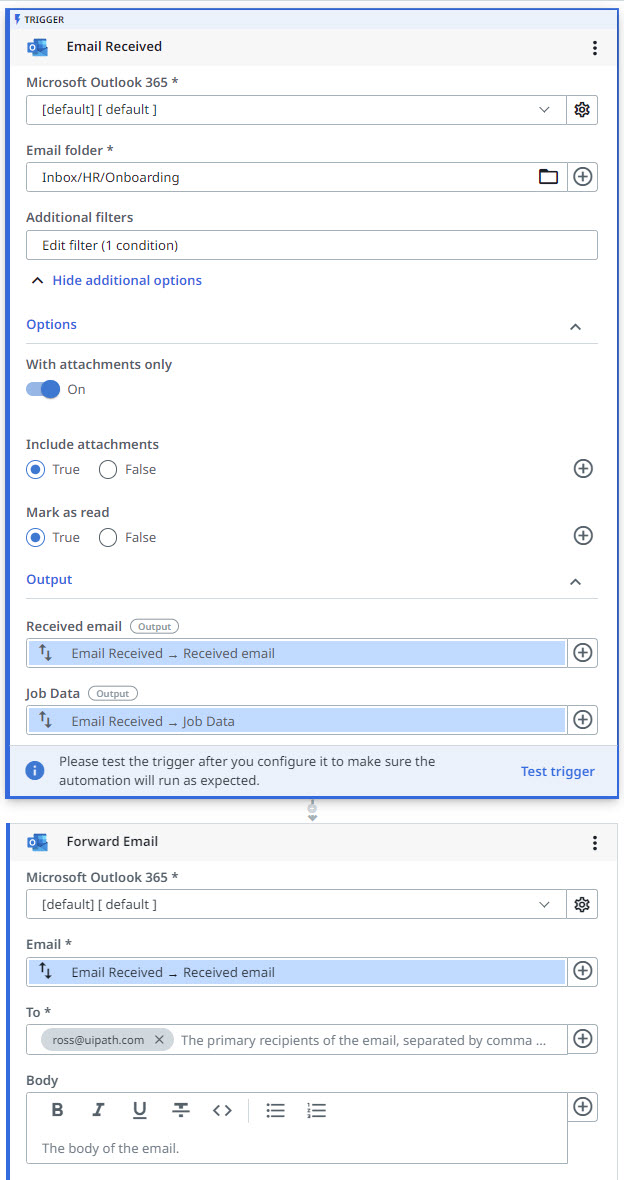Click the strikethrough icon in Body toolbar
This screenshot has width=624, height=1180.
coord(180,1110)
